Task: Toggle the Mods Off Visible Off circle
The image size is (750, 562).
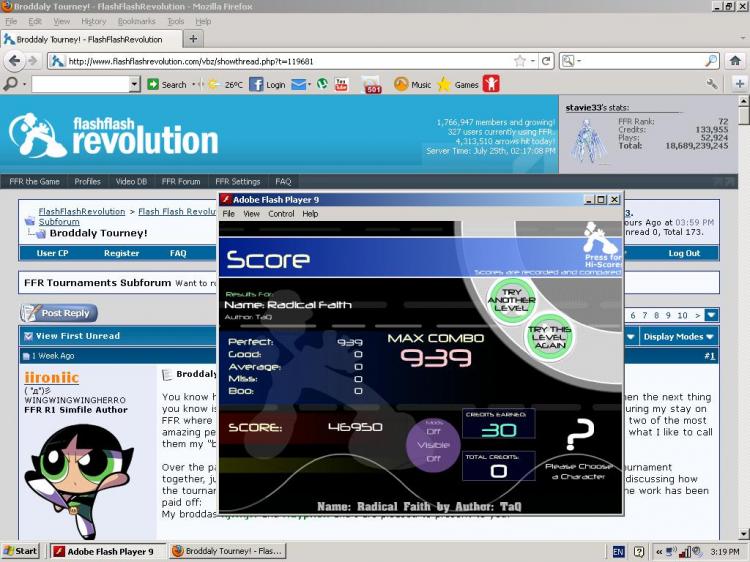Action: [433, 445]
